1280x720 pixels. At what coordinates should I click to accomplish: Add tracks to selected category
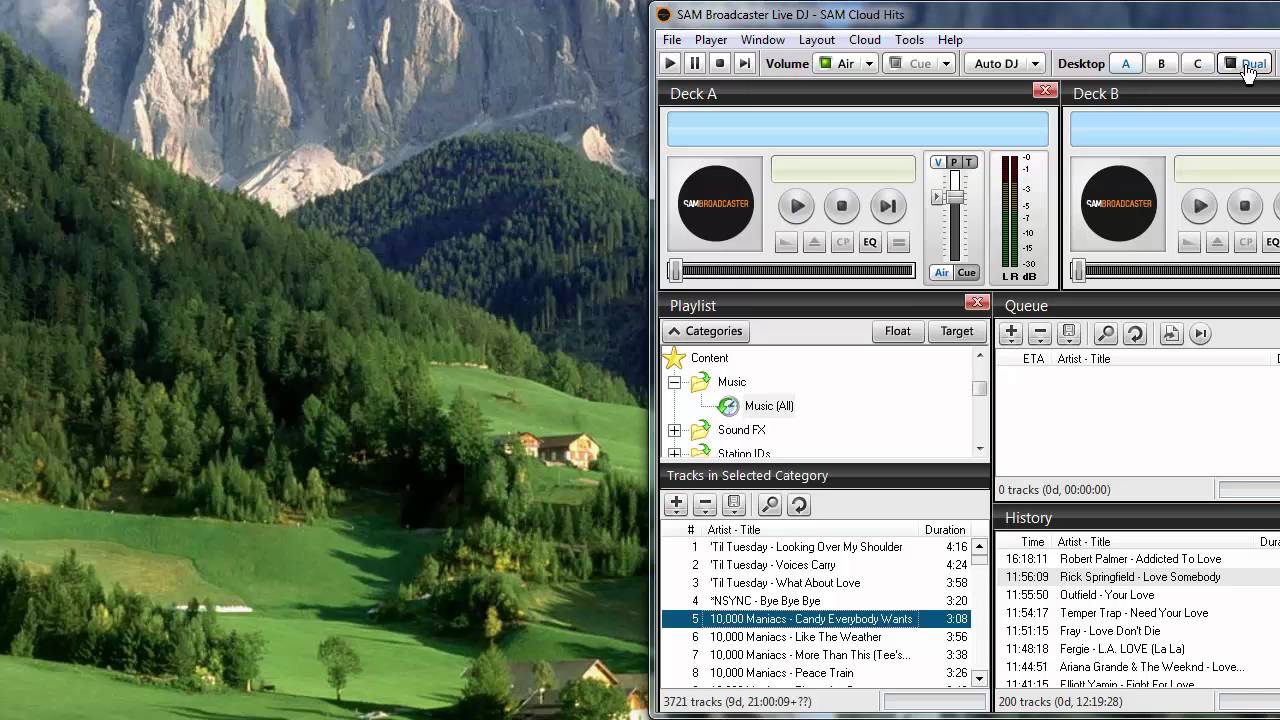point(676,505)
